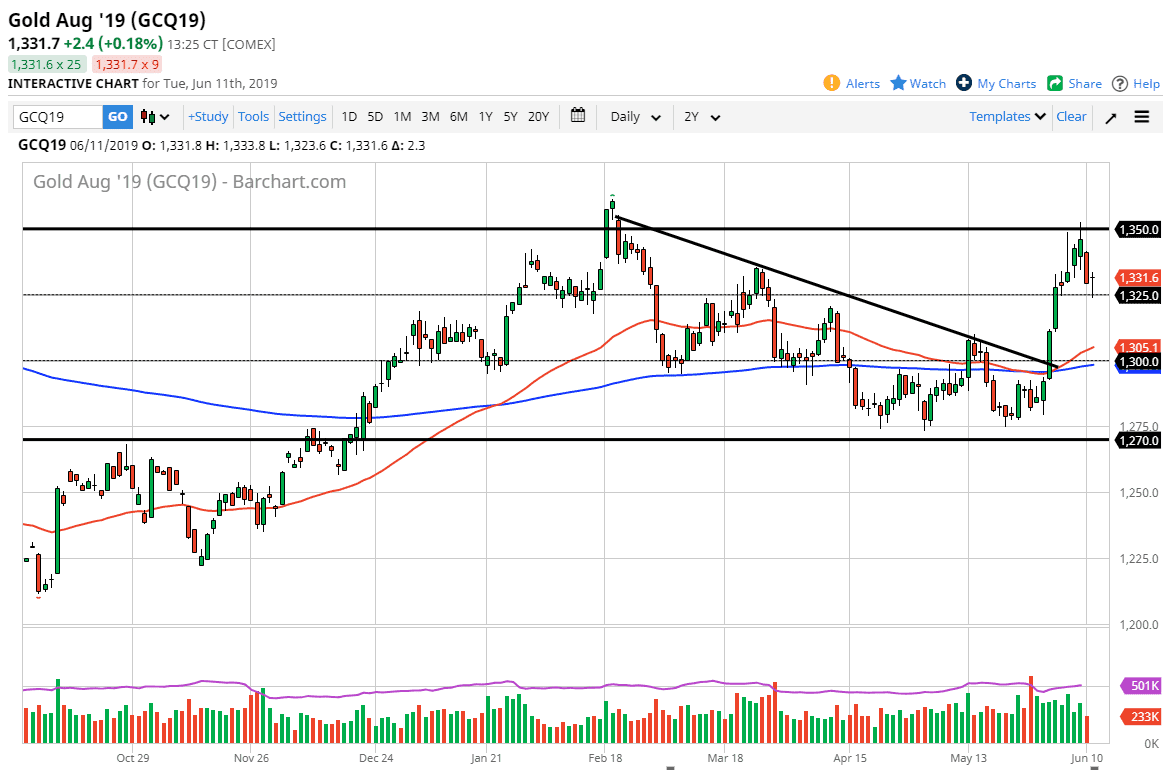Open the Tools menu
Screen dimensions: 1164x770
coord(253,117)
